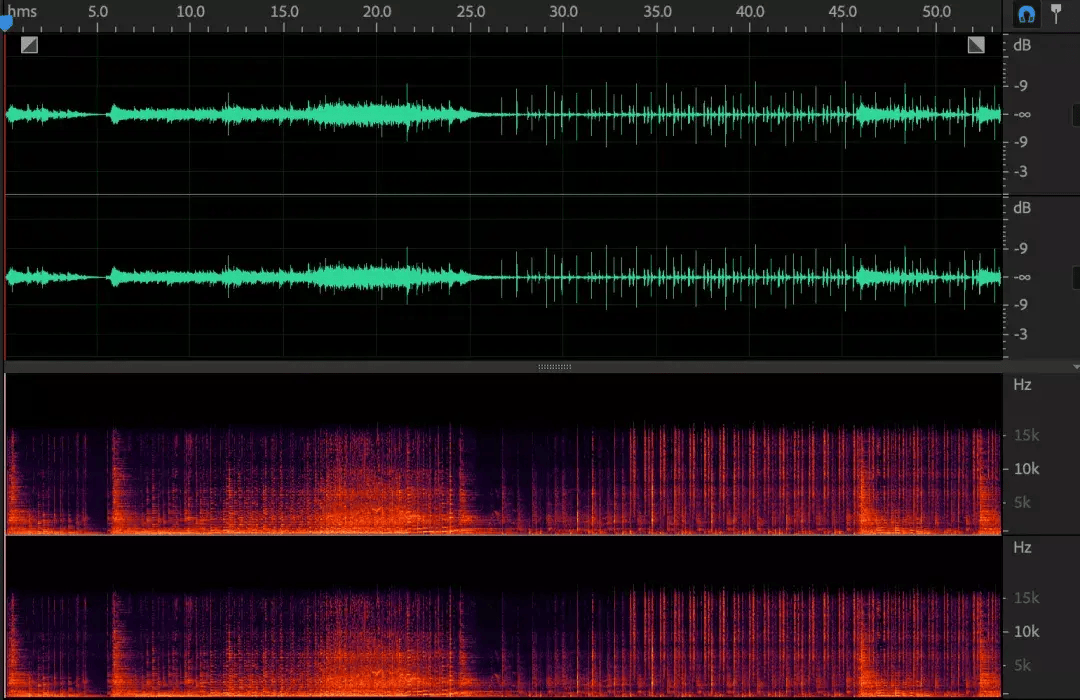Click the marker pin icon beside the magnet

pyautogui.click(x=1056, y=14)
